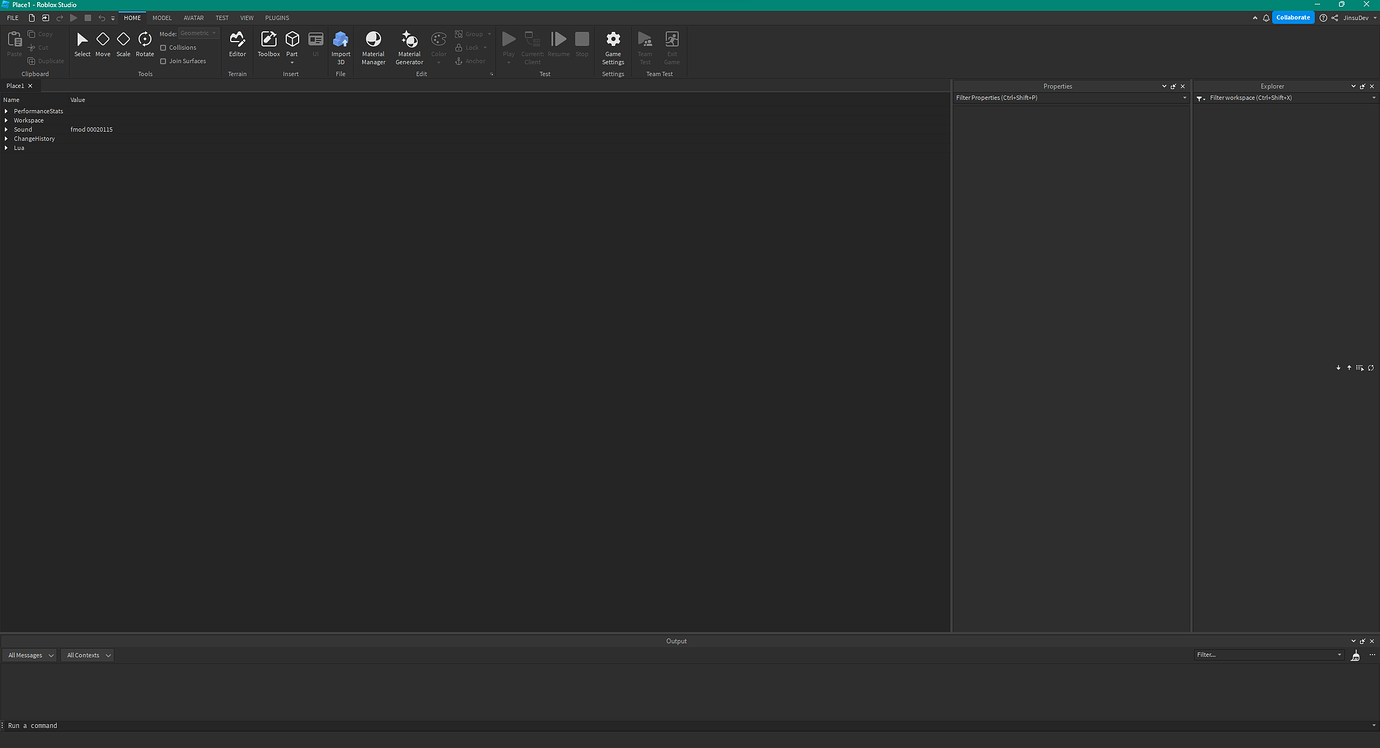Open the Geometric mode dropdown
Viewport: 1380px width, 748px height.
coord(197,33)
